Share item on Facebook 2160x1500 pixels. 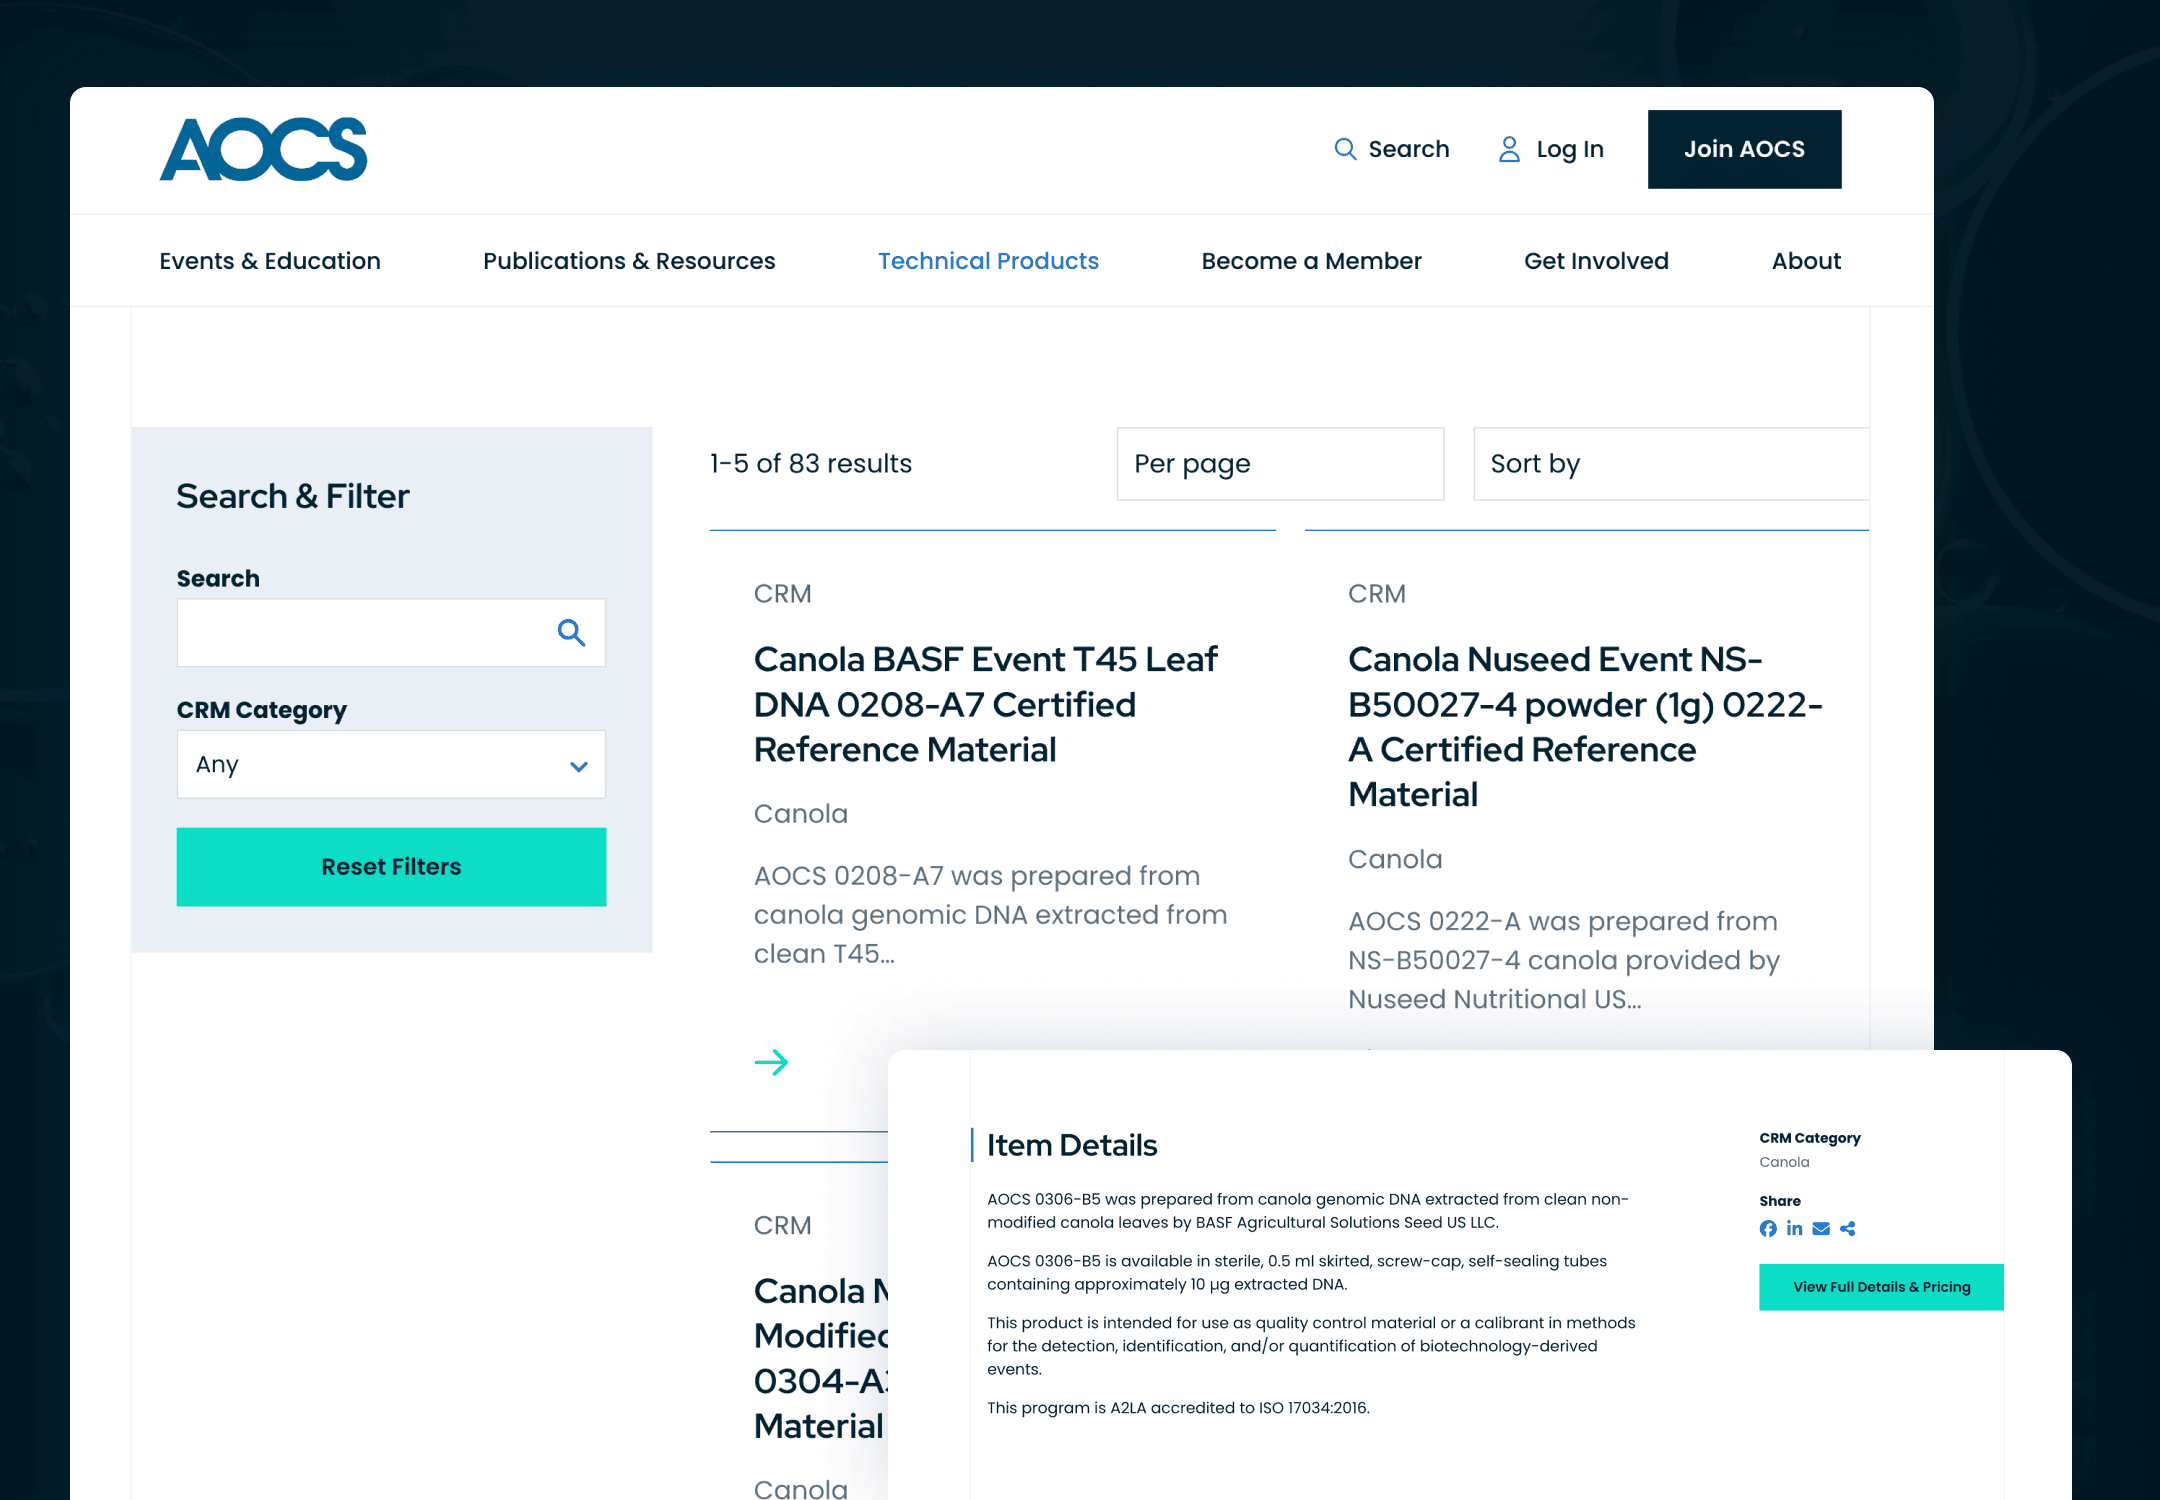pyautogui.click(x=1768, y=1228)
